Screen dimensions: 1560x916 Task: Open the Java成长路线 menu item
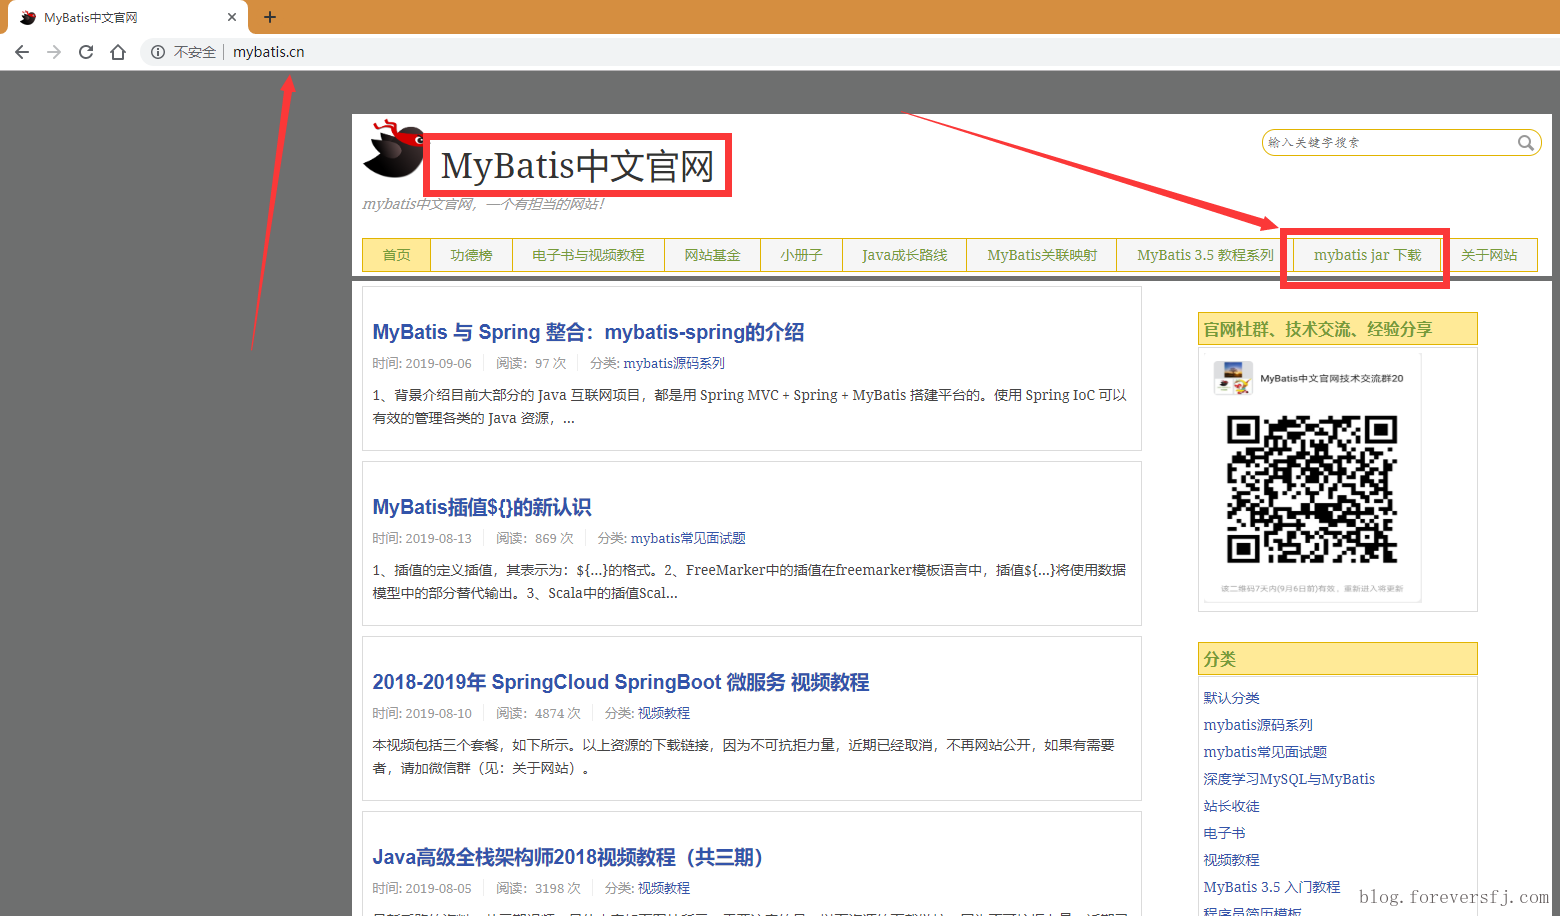[904, 255]
